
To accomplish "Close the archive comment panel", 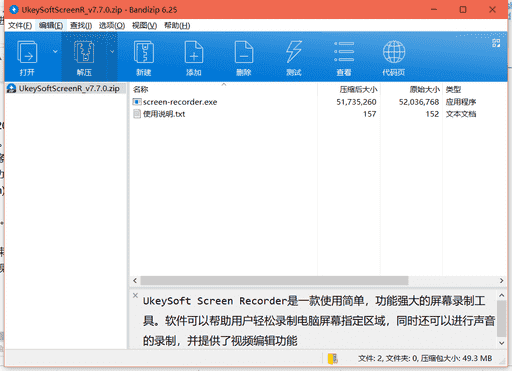I will point(135,295).
